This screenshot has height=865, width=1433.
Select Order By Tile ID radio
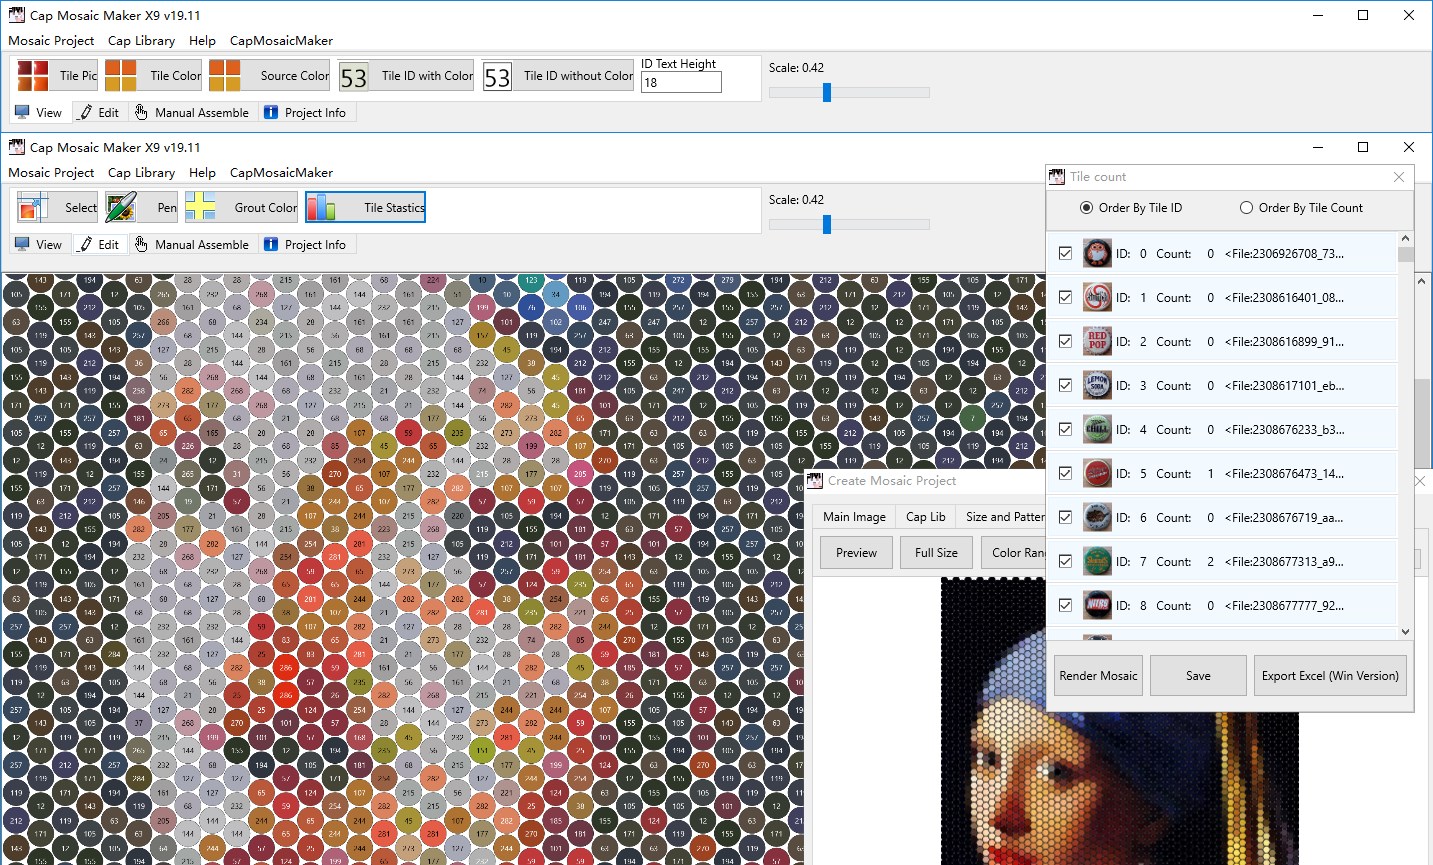[1131, 208]
